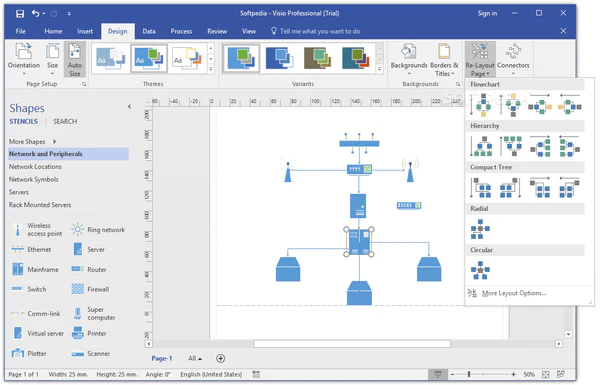Click the Save icon in title bar
This screenshot has width=600, height=385.
coord(20,14)
